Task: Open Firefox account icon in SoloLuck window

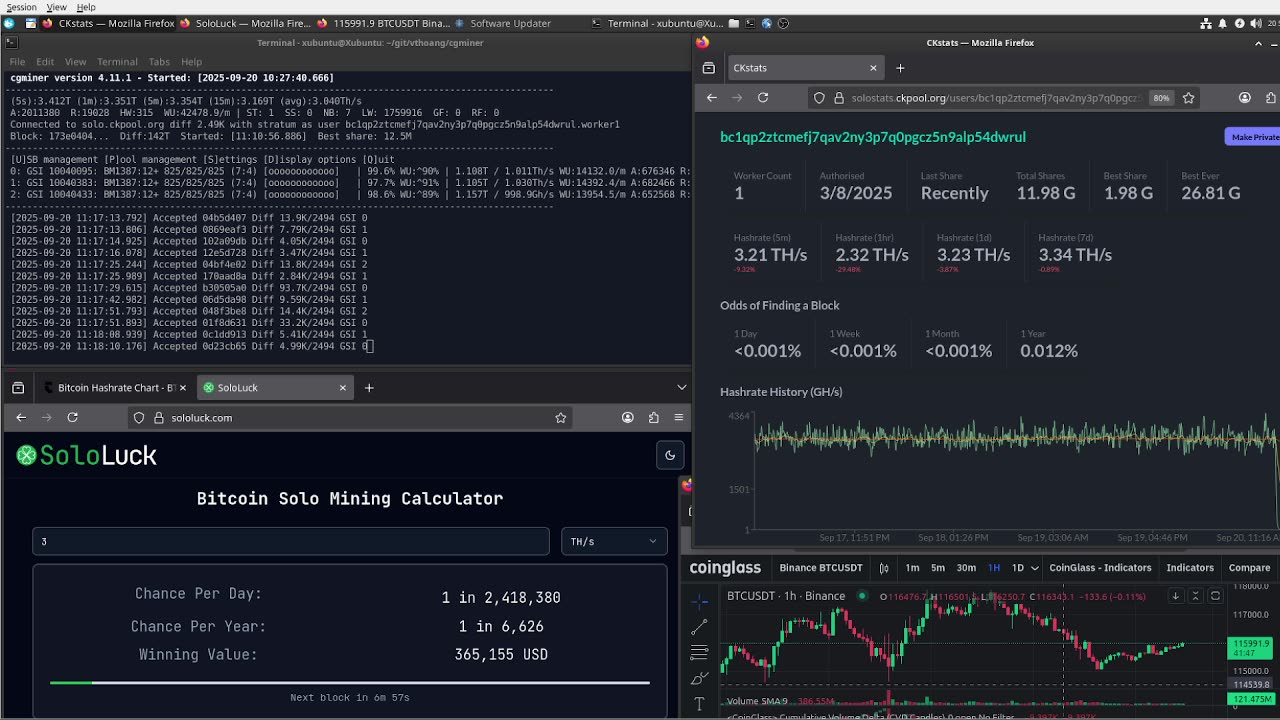Action: (627, 417)
